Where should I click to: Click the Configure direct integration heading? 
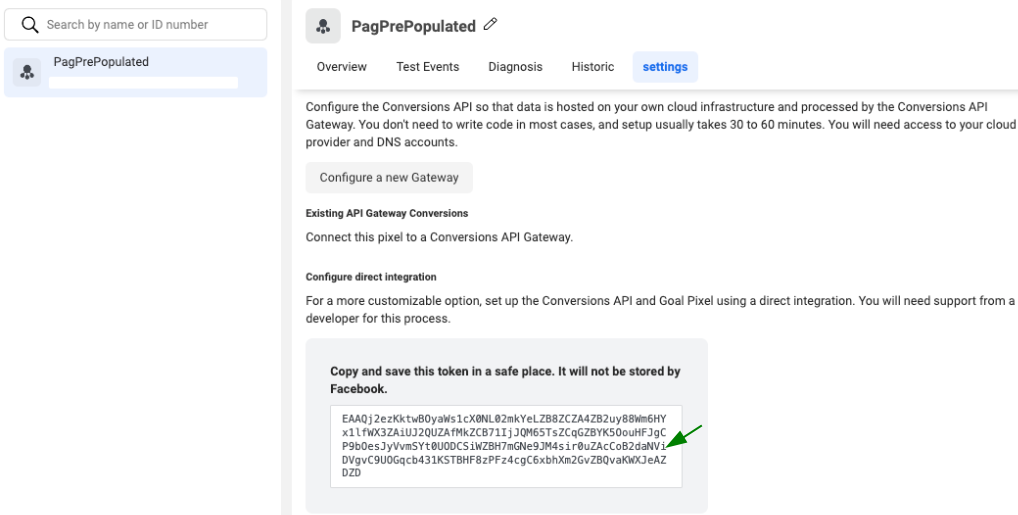point(371,277)
